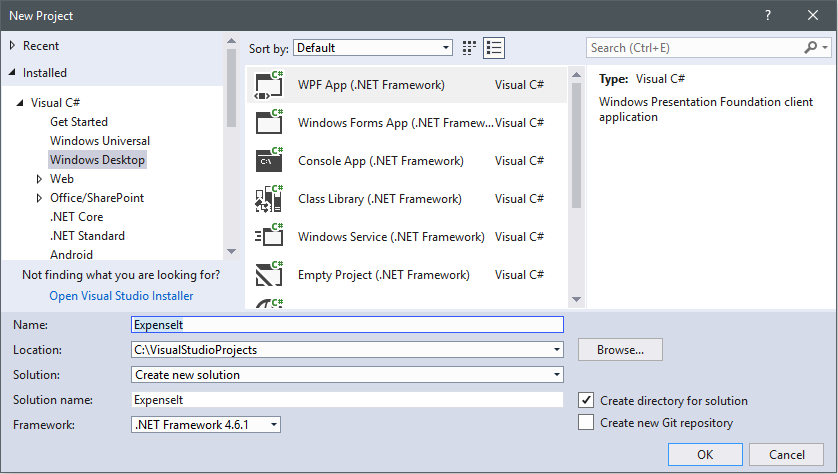The image size is (838, 474).
Task: Open the Location path dropdown
Action: click(x=557, y=349)
